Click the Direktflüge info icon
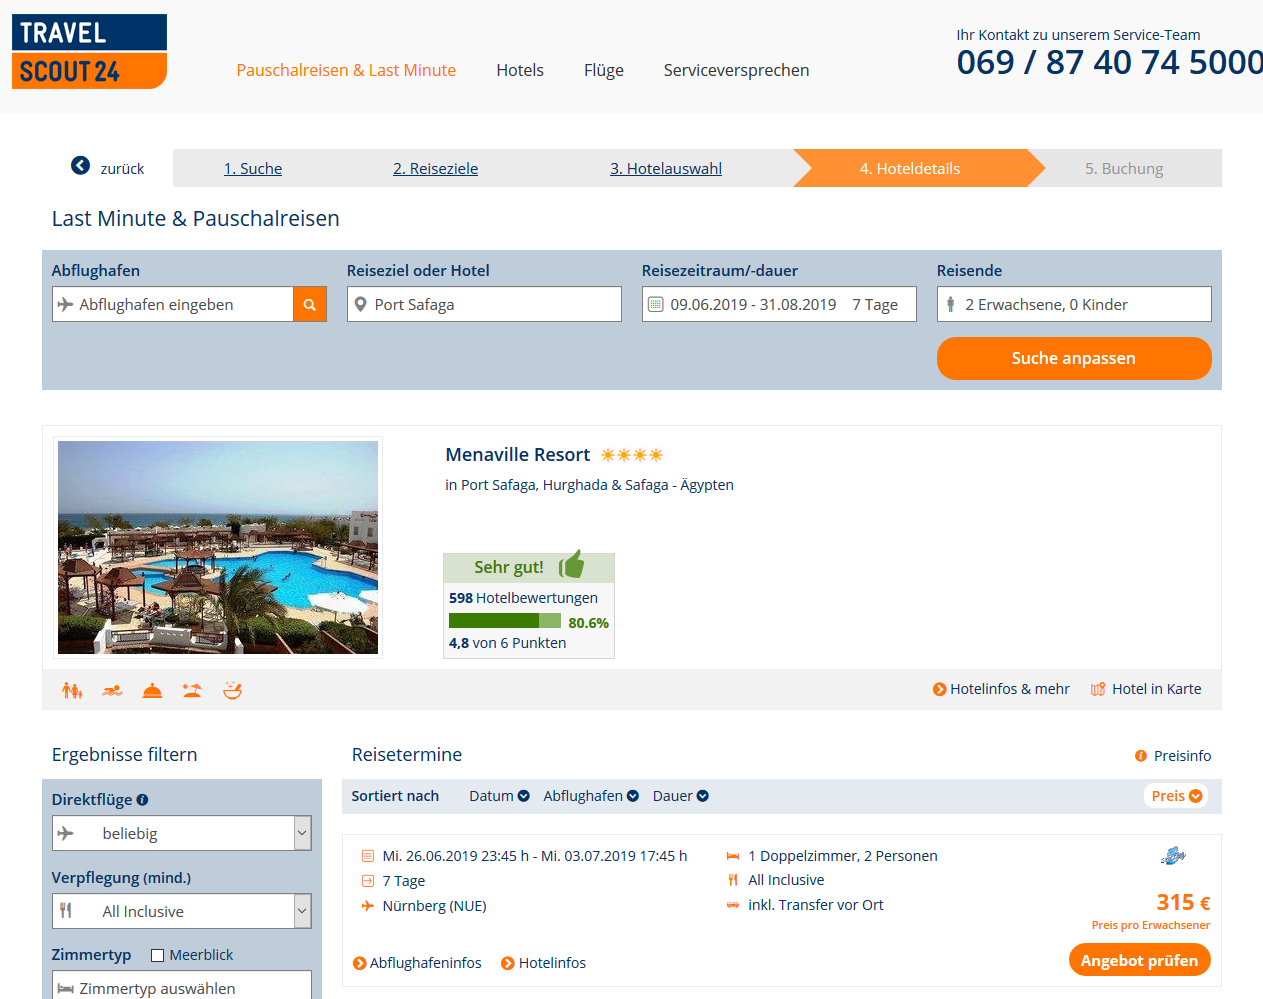This screenshot has height=999, width=1263. (142, 800)
